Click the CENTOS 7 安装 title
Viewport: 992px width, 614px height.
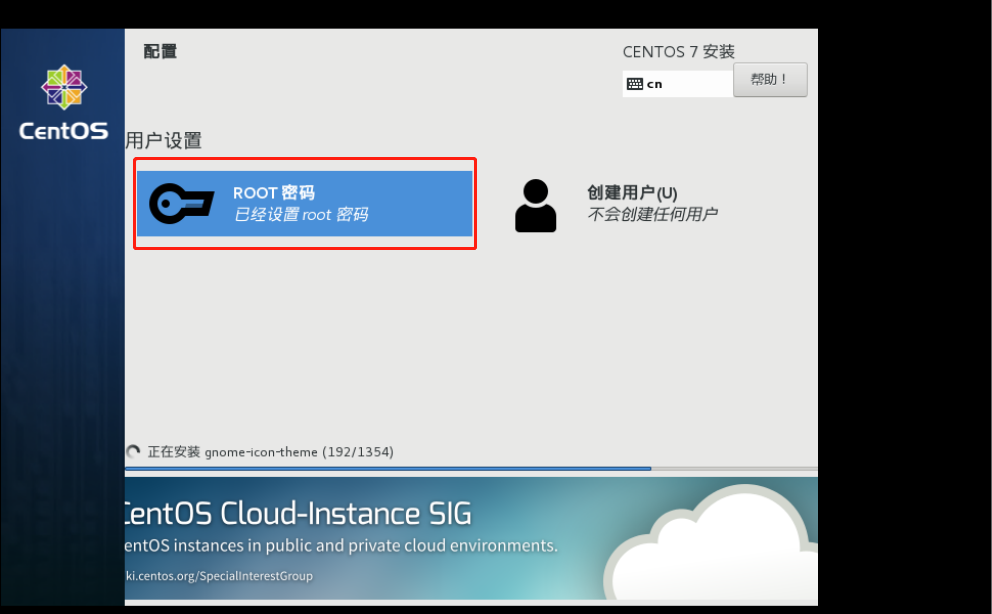[678, 52]
